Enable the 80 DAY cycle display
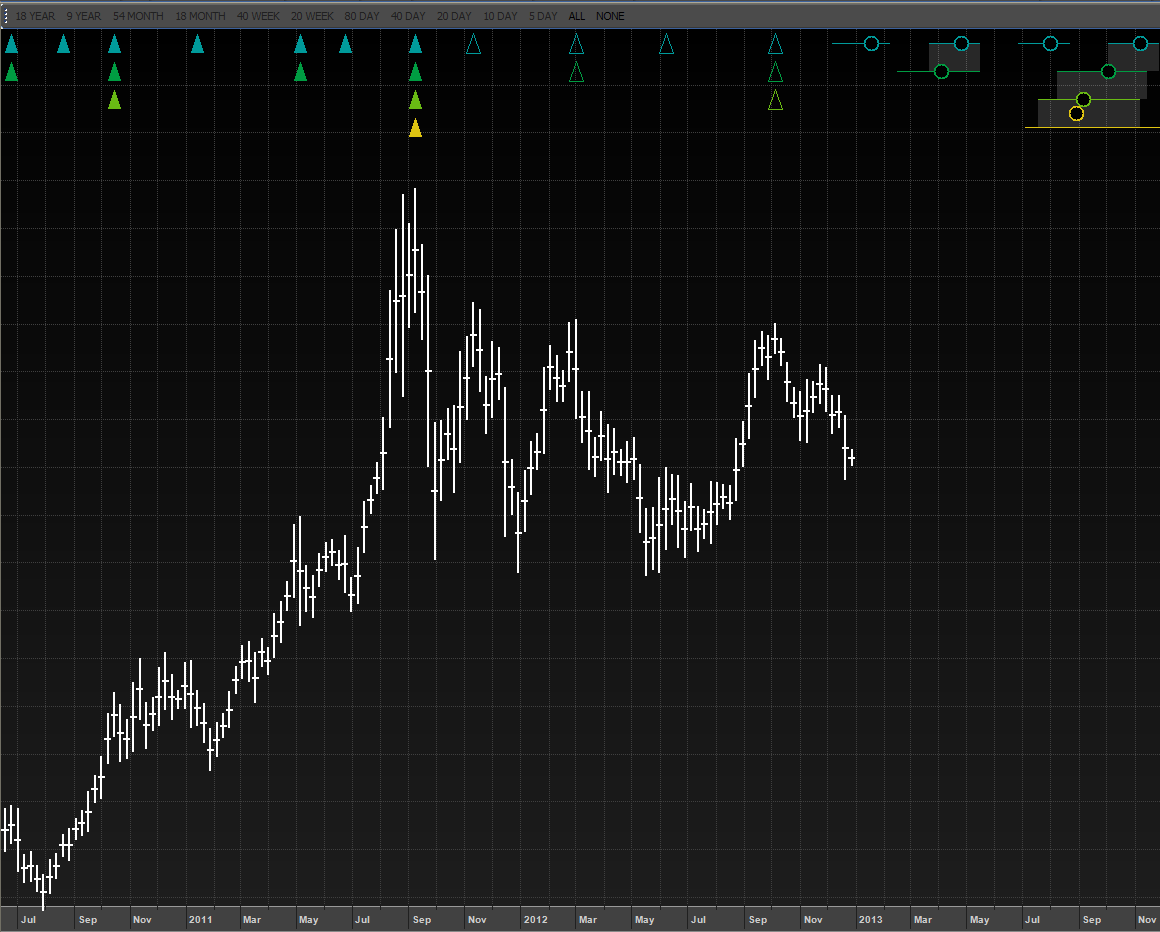Image resolution: width=1160 pixels, height=932 pixels. (362, 16)
